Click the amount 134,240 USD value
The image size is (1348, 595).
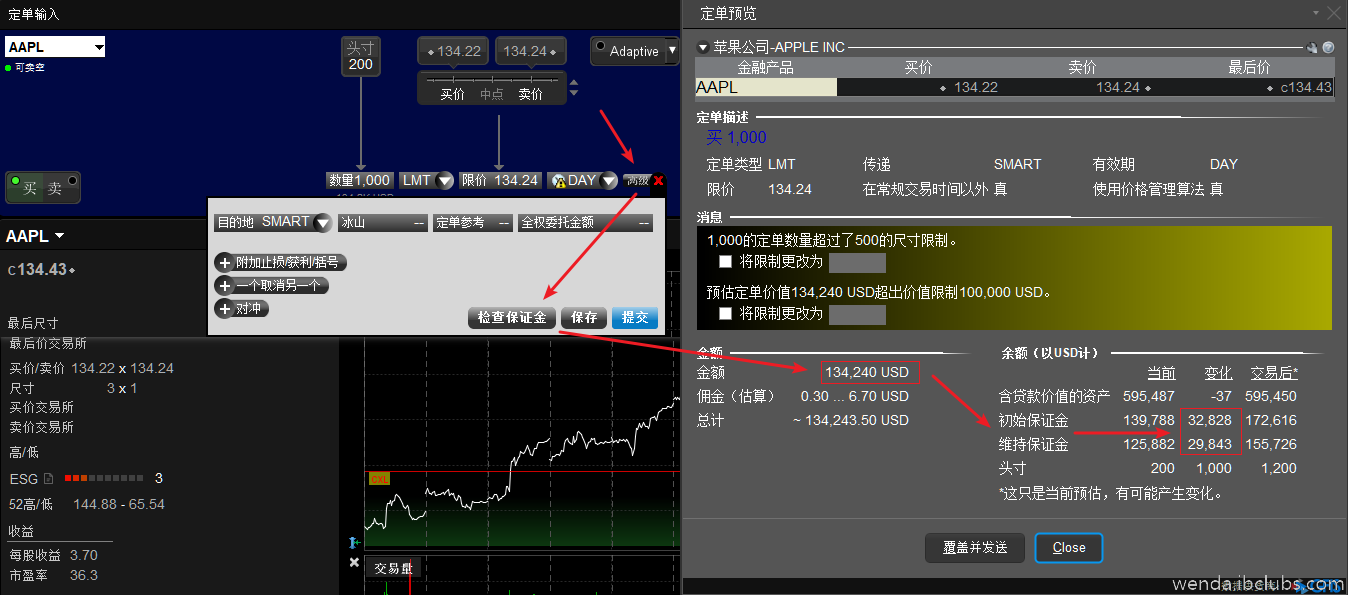[866, 372]
